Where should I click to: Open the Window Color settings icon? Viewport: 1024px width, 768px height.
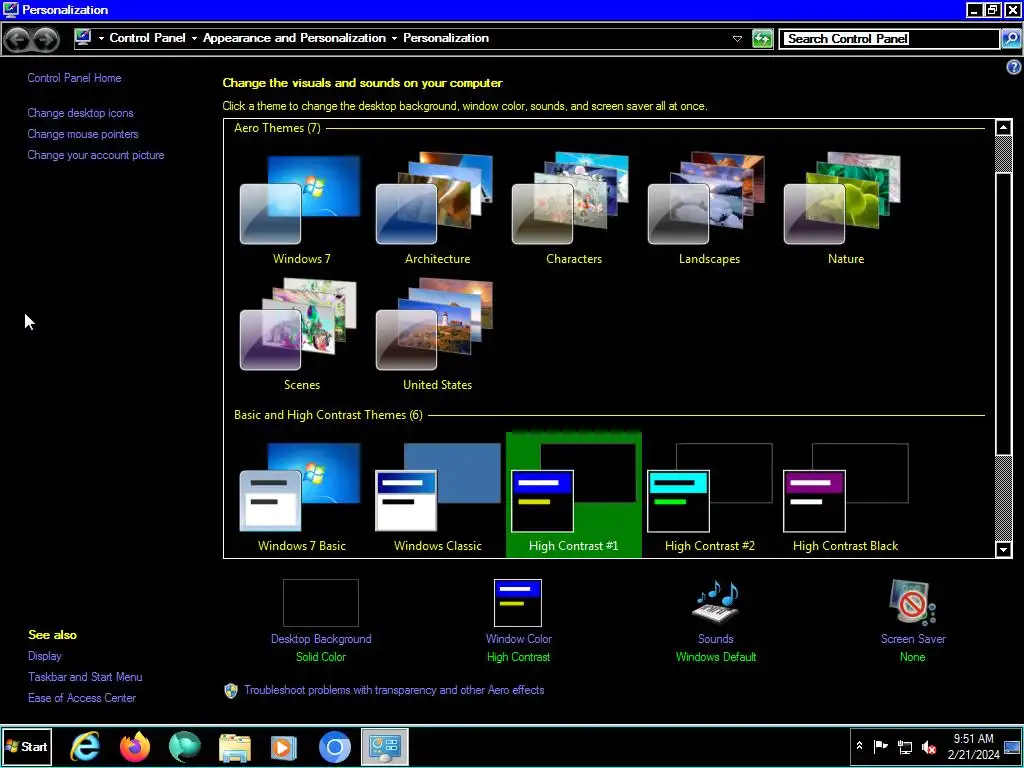tap(518, 602)
